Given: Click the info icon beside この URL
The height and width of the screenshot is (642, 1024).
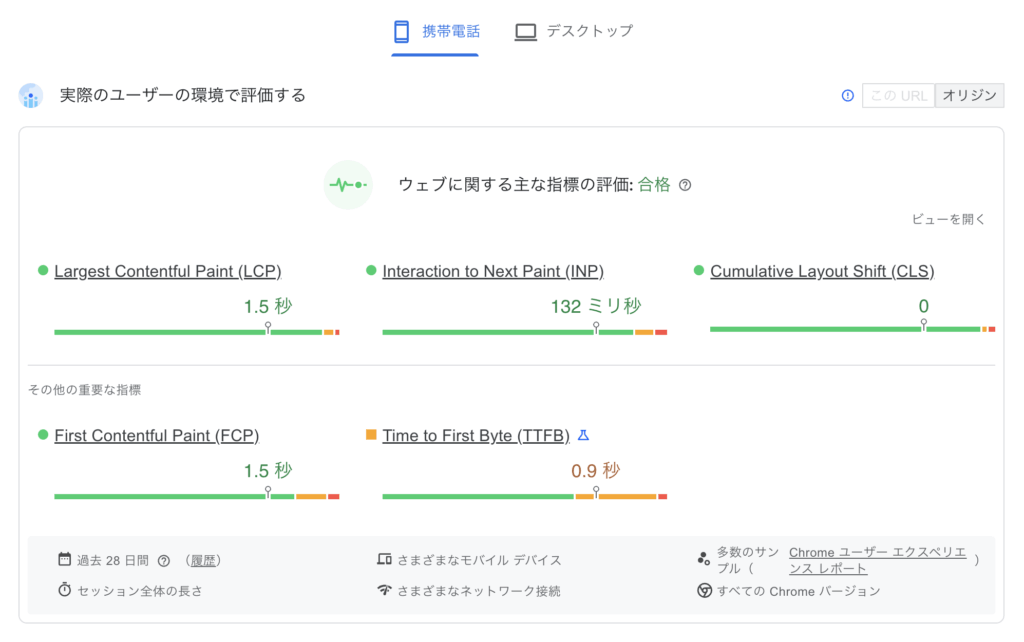Looking at the screenshot, I should [848, 96].
